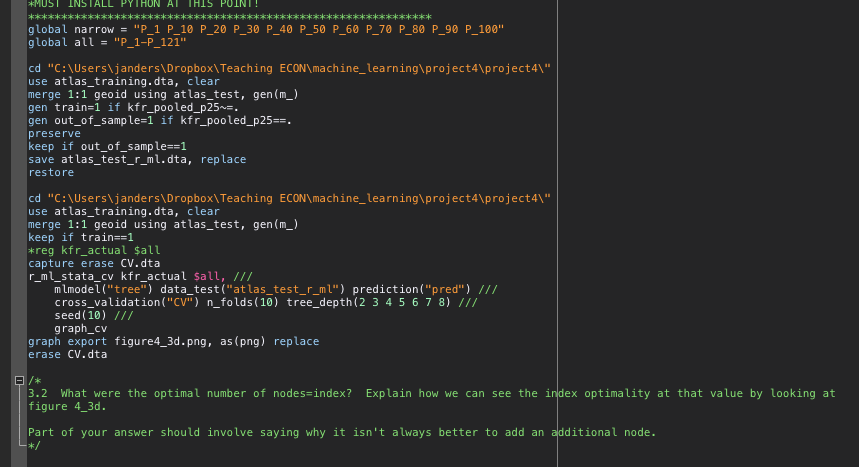Click the '3.2 What were the optimal number' comment
The height and width of the screenshot is (467, 859).
432,394
